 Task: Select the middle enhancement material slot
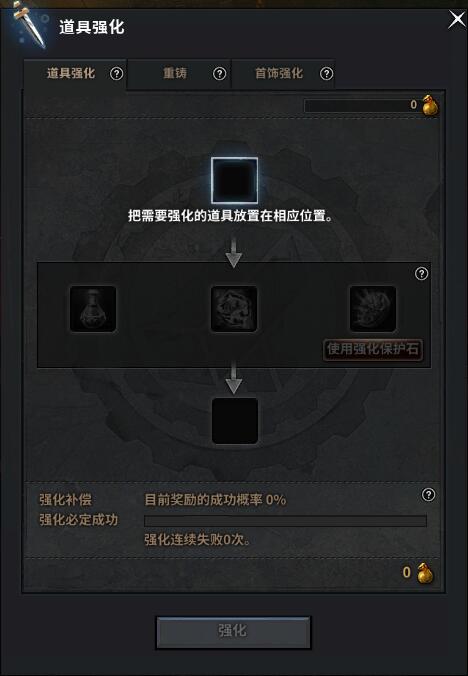pos(234,309)
